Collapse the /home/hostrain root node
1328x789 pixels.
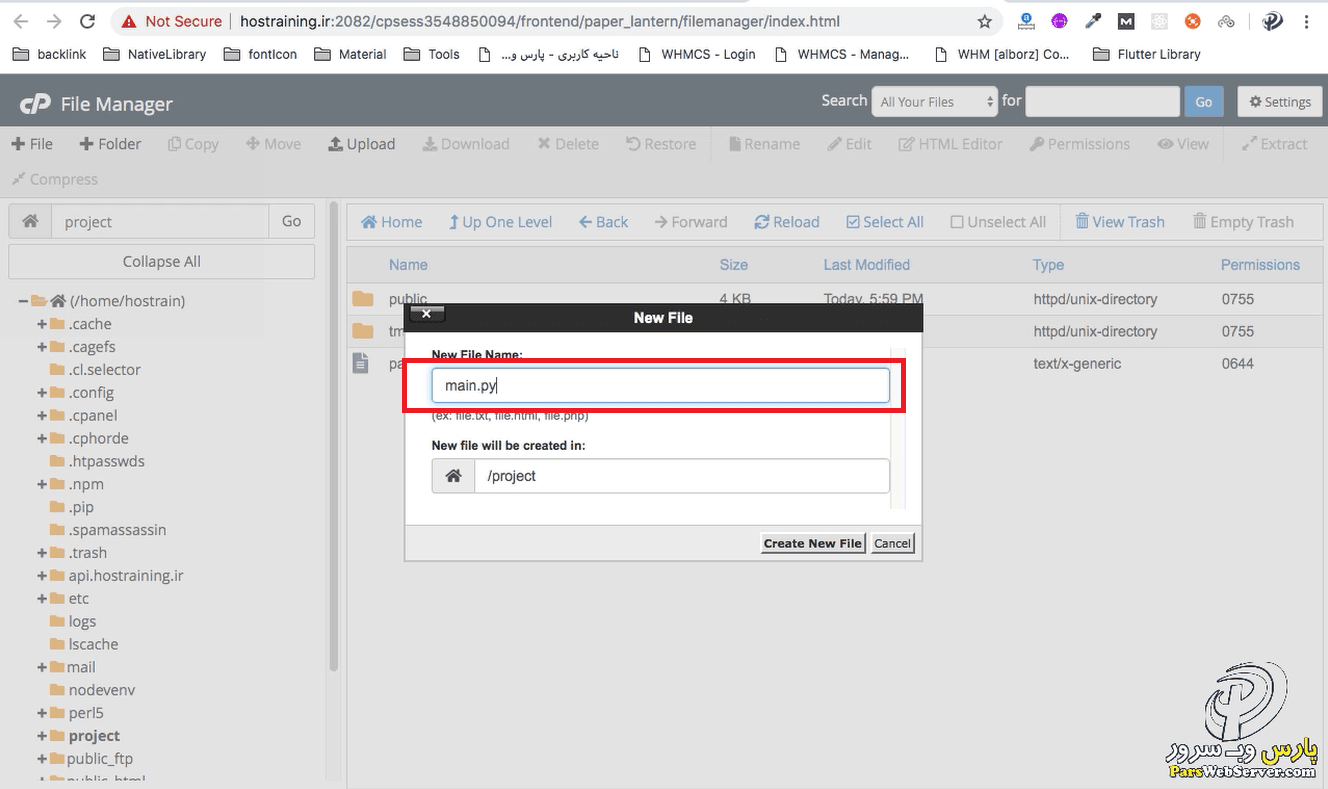click(x=23, y=301)
